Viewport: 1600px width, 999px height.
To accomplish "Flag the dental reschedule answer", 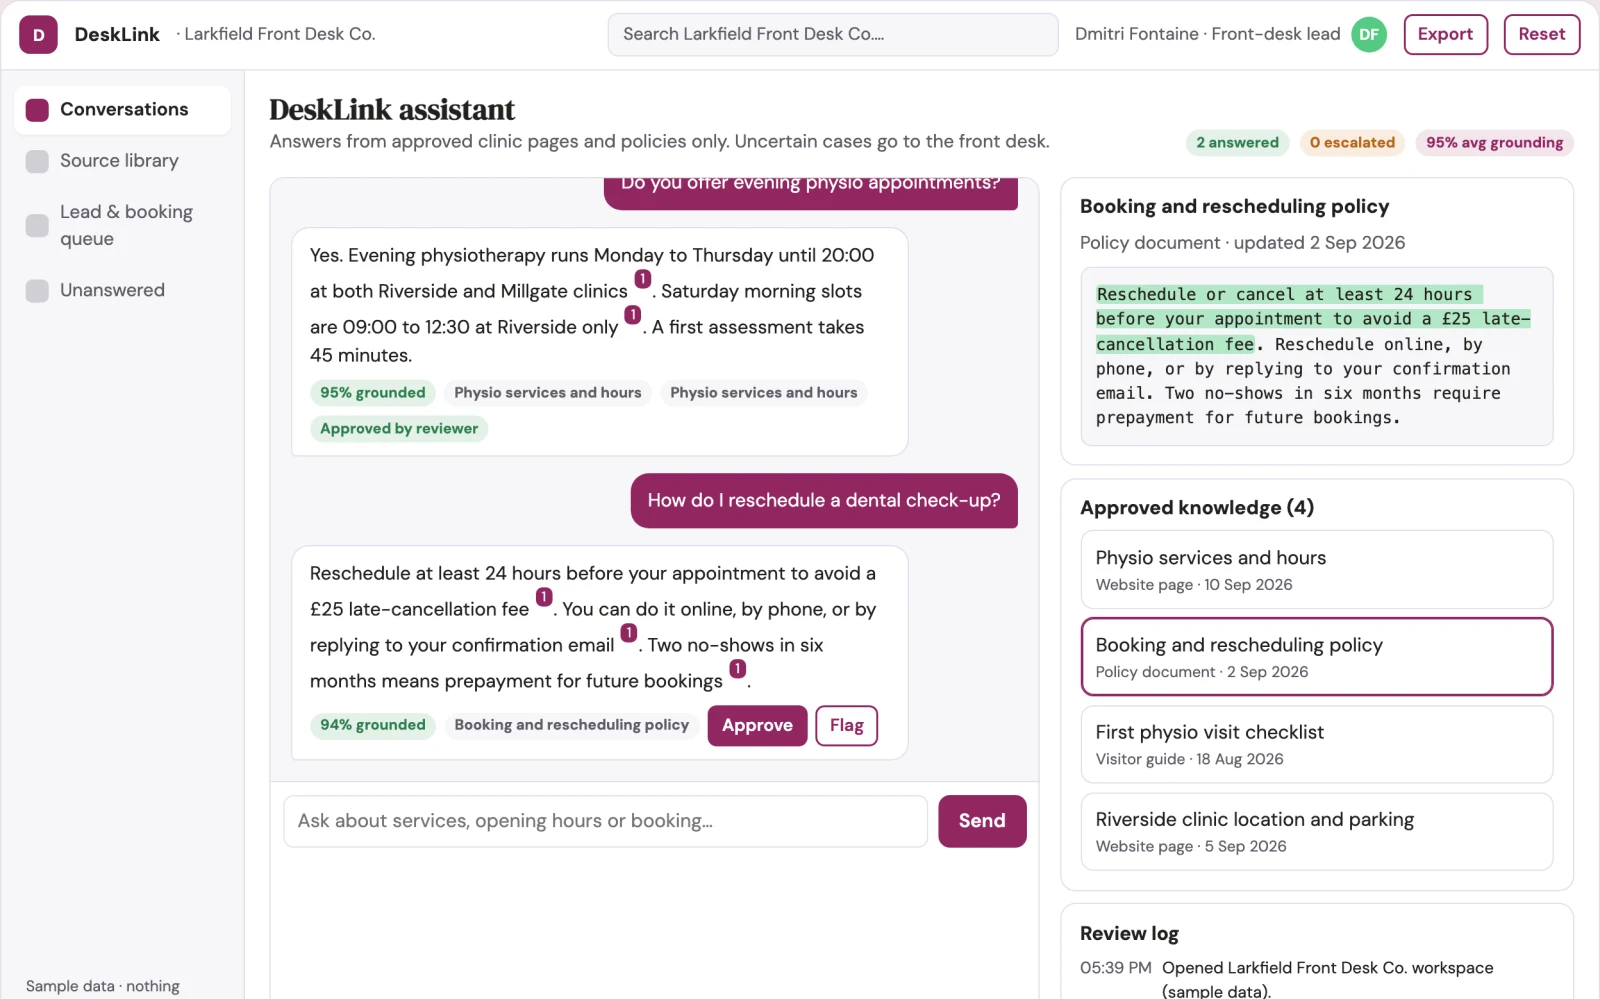I will tap(846, 726).
